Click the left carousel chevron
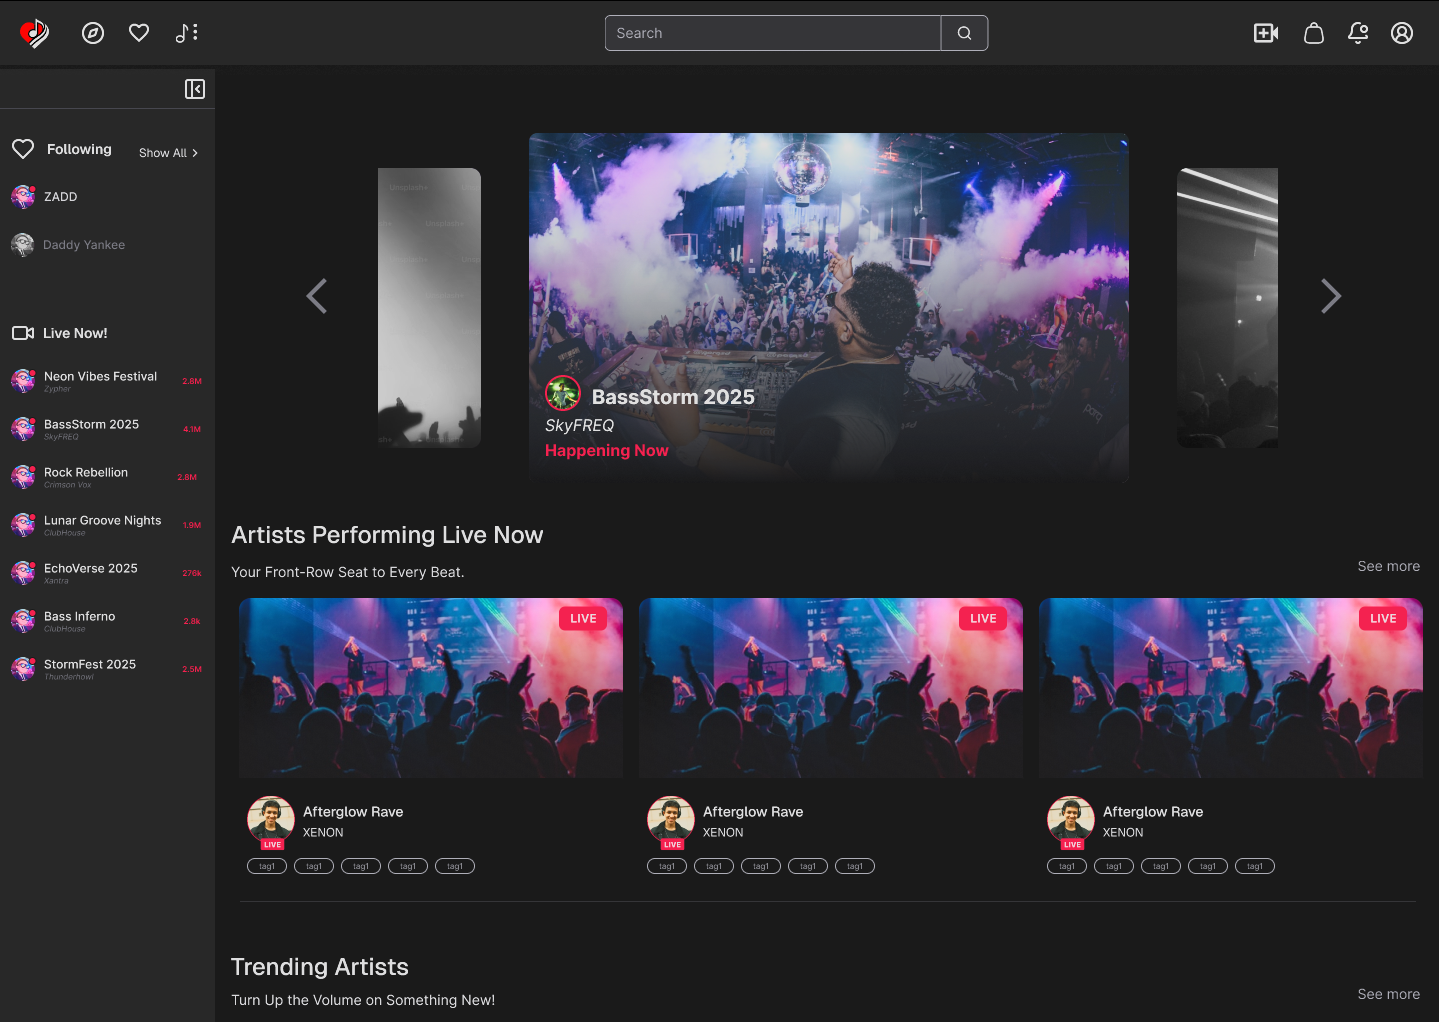The height and width of the screenshot is (1022, 1439). [x=316, y=296]
